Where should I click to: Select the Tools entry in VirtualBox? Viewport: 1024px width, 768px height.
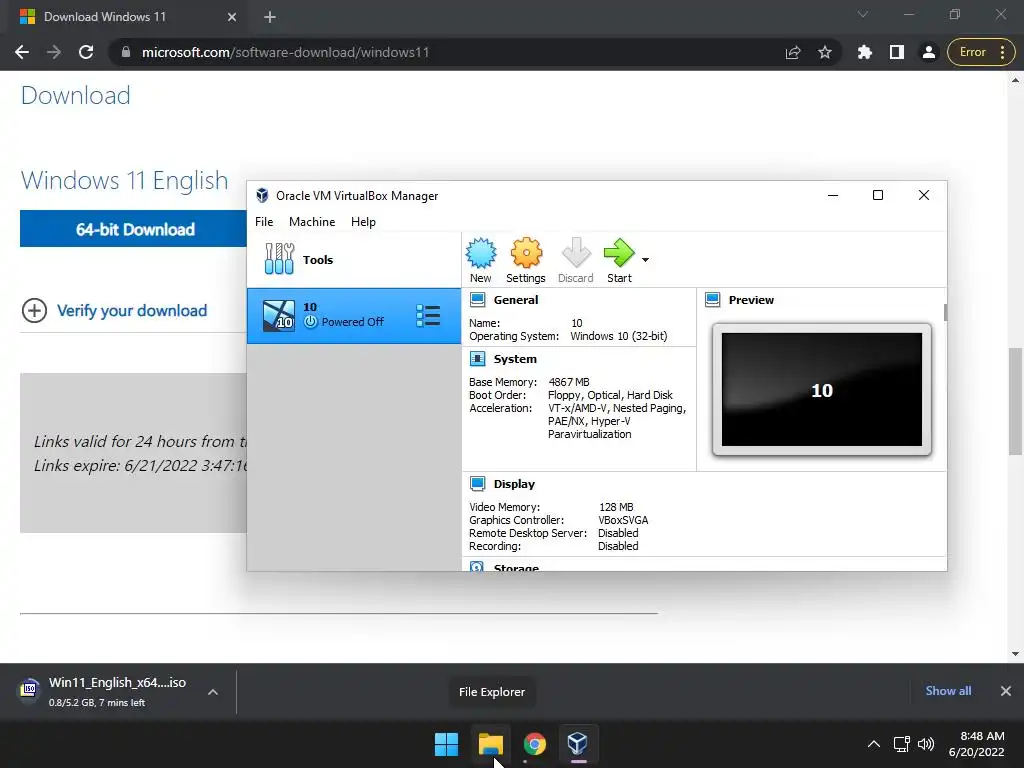coord(353,259)
